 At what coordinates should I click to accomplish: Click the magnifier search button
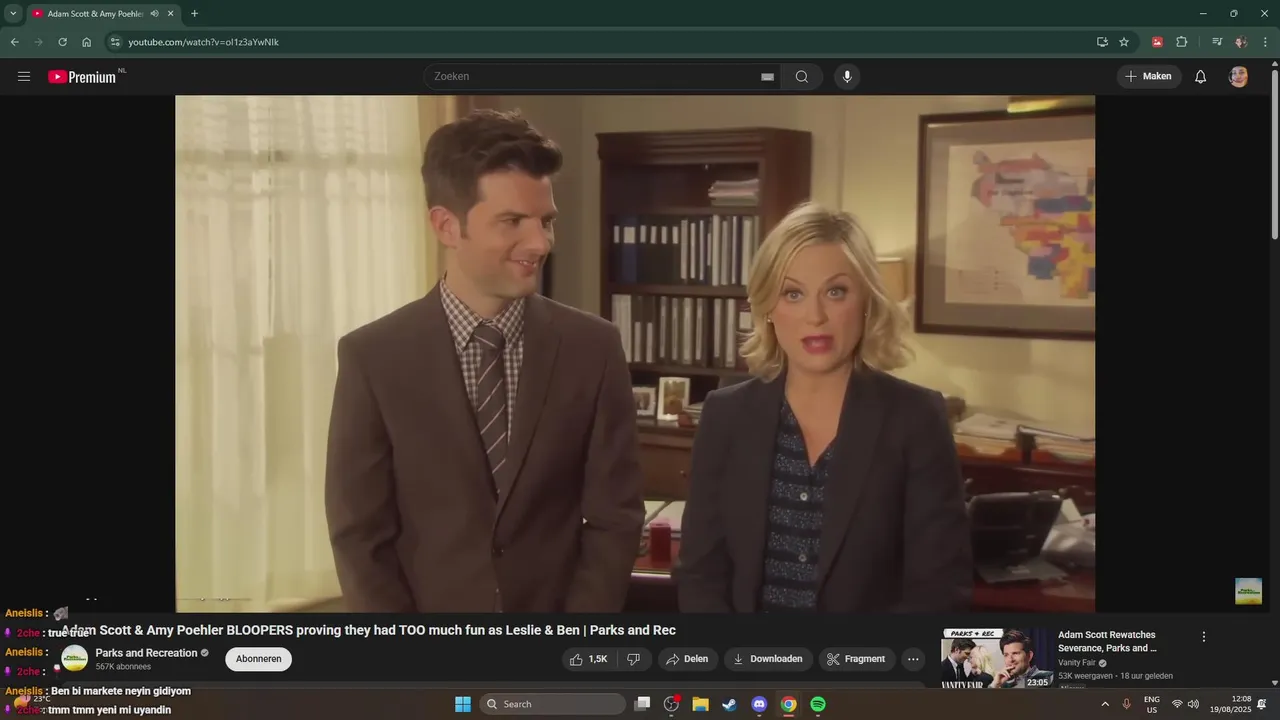[802, 77]
